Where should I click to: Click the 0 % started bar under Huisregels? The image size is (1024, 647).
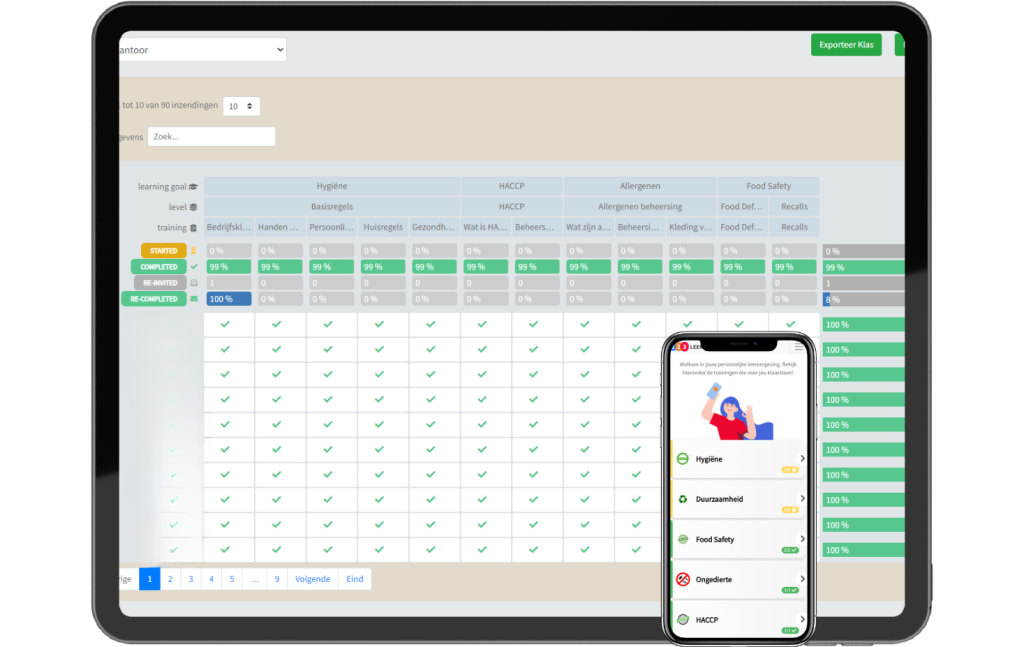383,251
